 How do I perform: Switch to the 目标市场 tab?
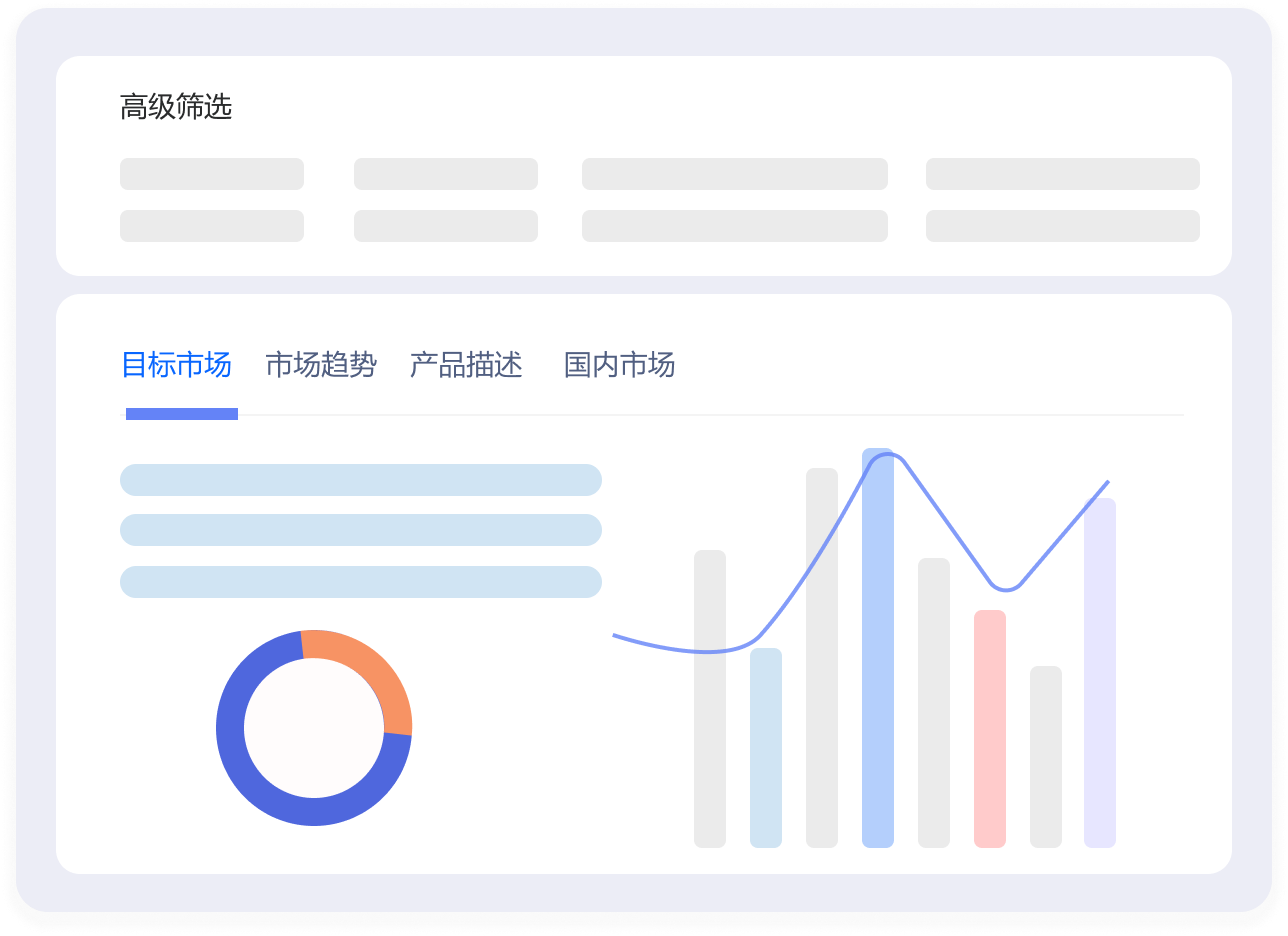[x=176, y=365]
